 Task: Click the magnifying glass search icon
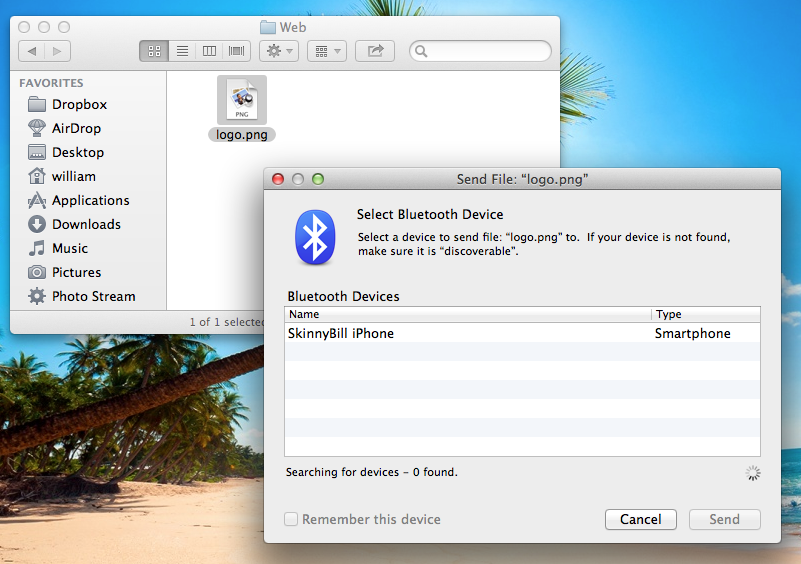point(421,51)
